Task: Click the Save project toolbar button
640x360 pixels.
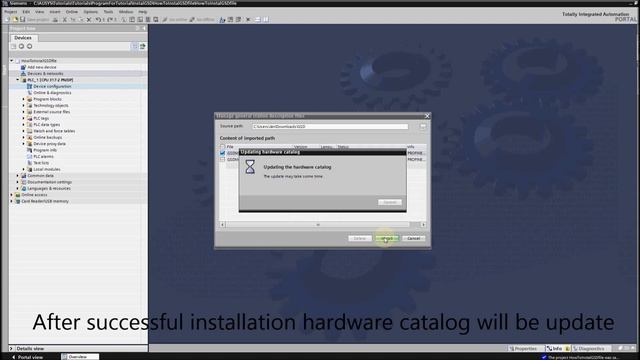Action: 35,20
